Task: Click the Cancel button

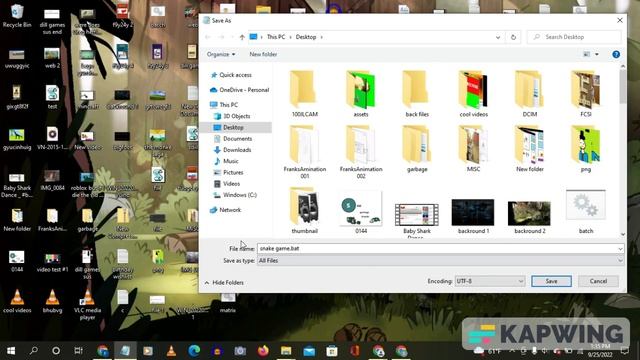Action: click(x=598, y=281)
